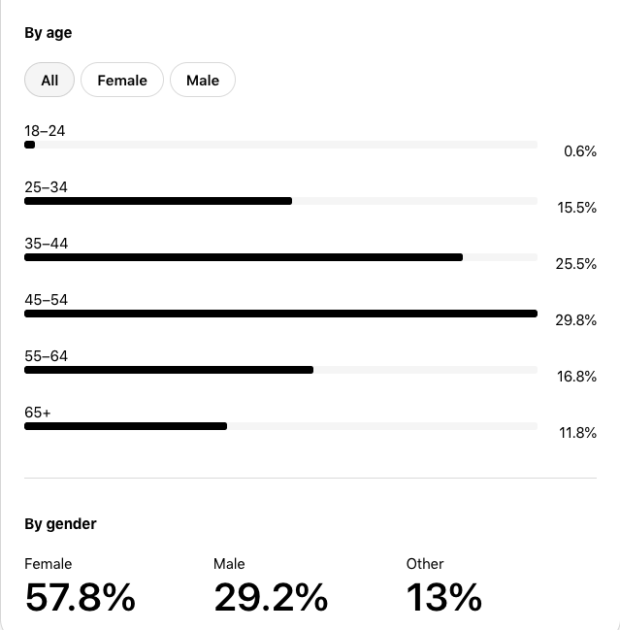This screenshot has height=630, width=620.
Task: Click the By gender heading
Action: click(60, 523)
